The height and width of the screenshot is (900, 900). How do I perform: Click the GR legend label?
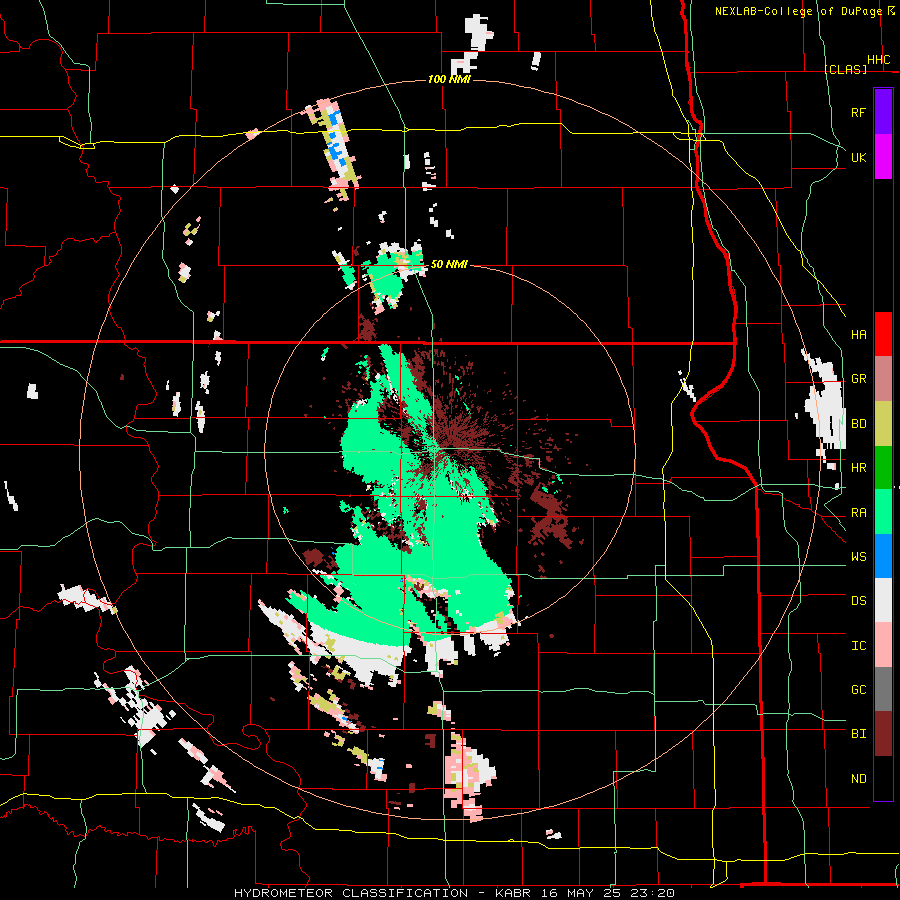858,379
